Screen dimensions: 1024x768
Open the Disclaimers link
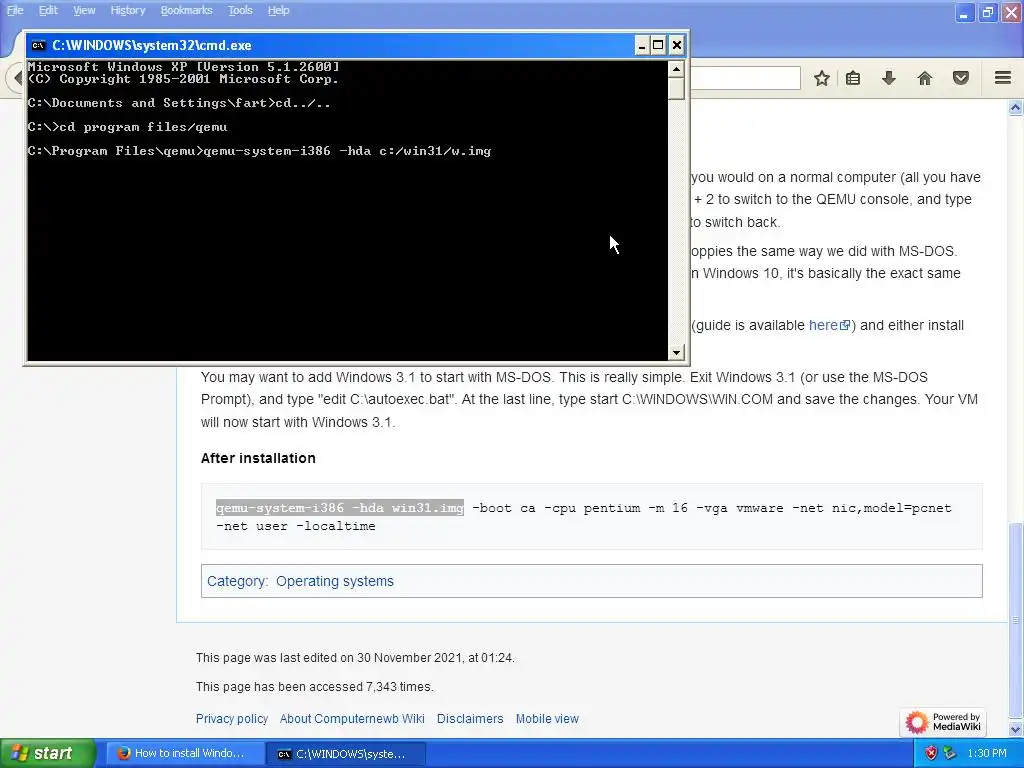470,718
